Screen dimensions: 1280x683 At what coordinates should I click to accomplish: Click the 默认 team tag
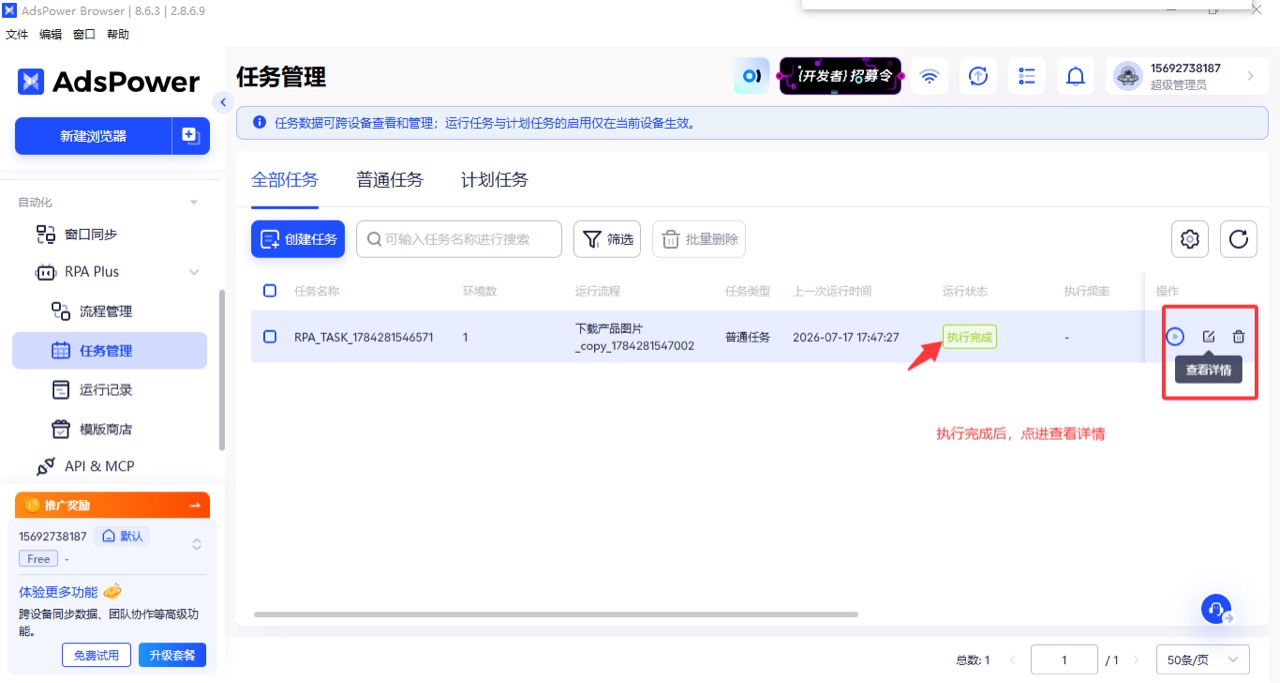coord(122,536)
